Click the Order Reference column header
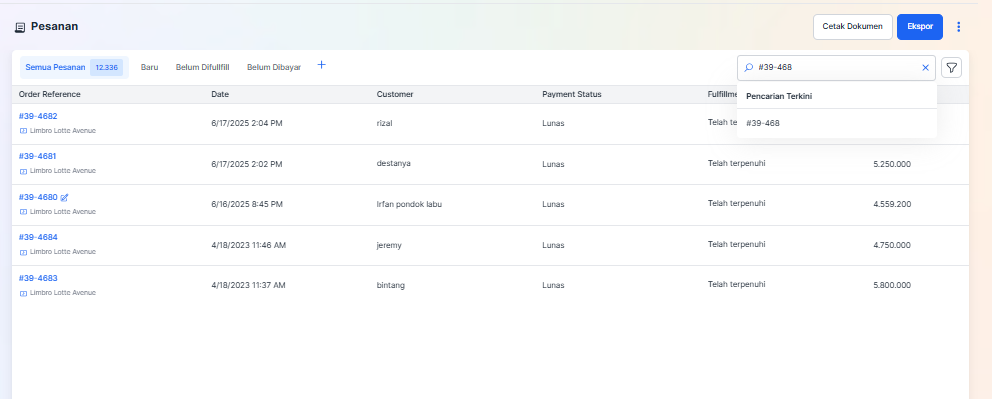992x399 pixels. (49, 94)
